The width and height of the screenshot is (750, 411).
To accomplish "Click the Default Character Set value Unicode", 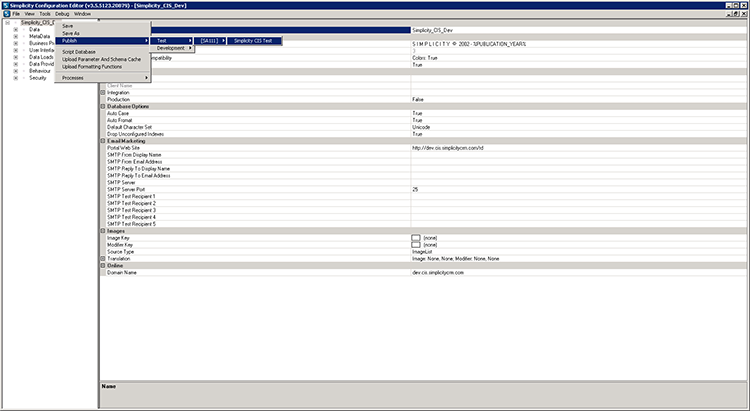I will click(421, 127).
